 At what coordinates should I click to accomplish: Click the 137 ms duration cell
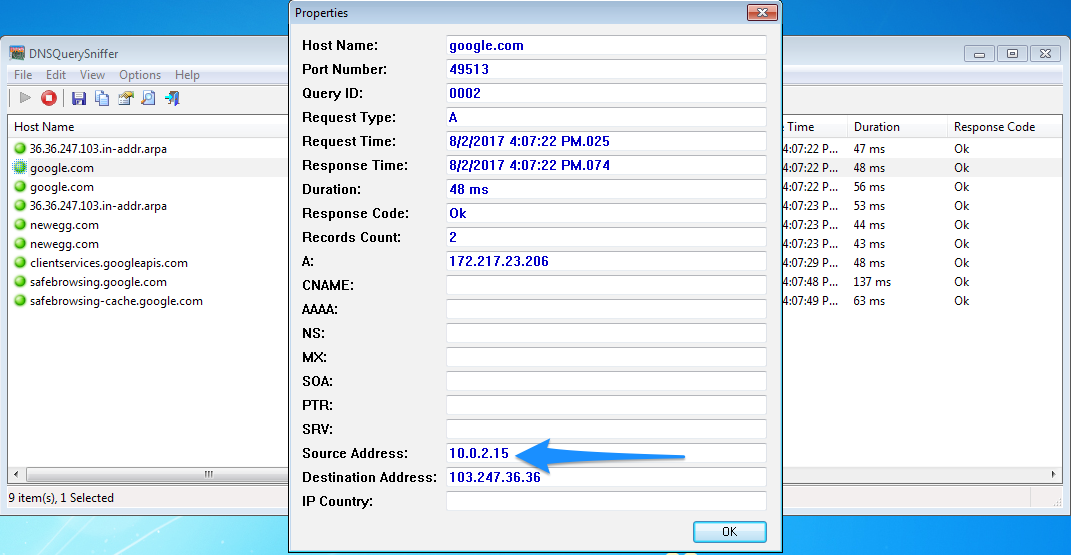872,282
